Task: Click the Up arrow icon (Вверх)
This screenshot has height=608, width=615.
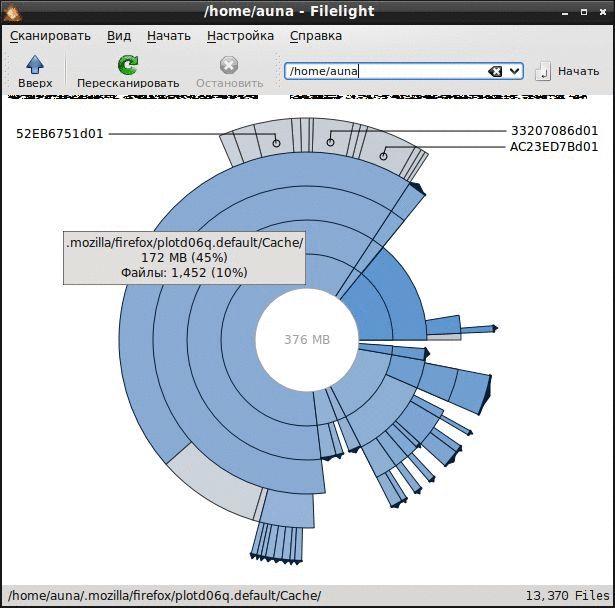Action: (x=35, y=65)
